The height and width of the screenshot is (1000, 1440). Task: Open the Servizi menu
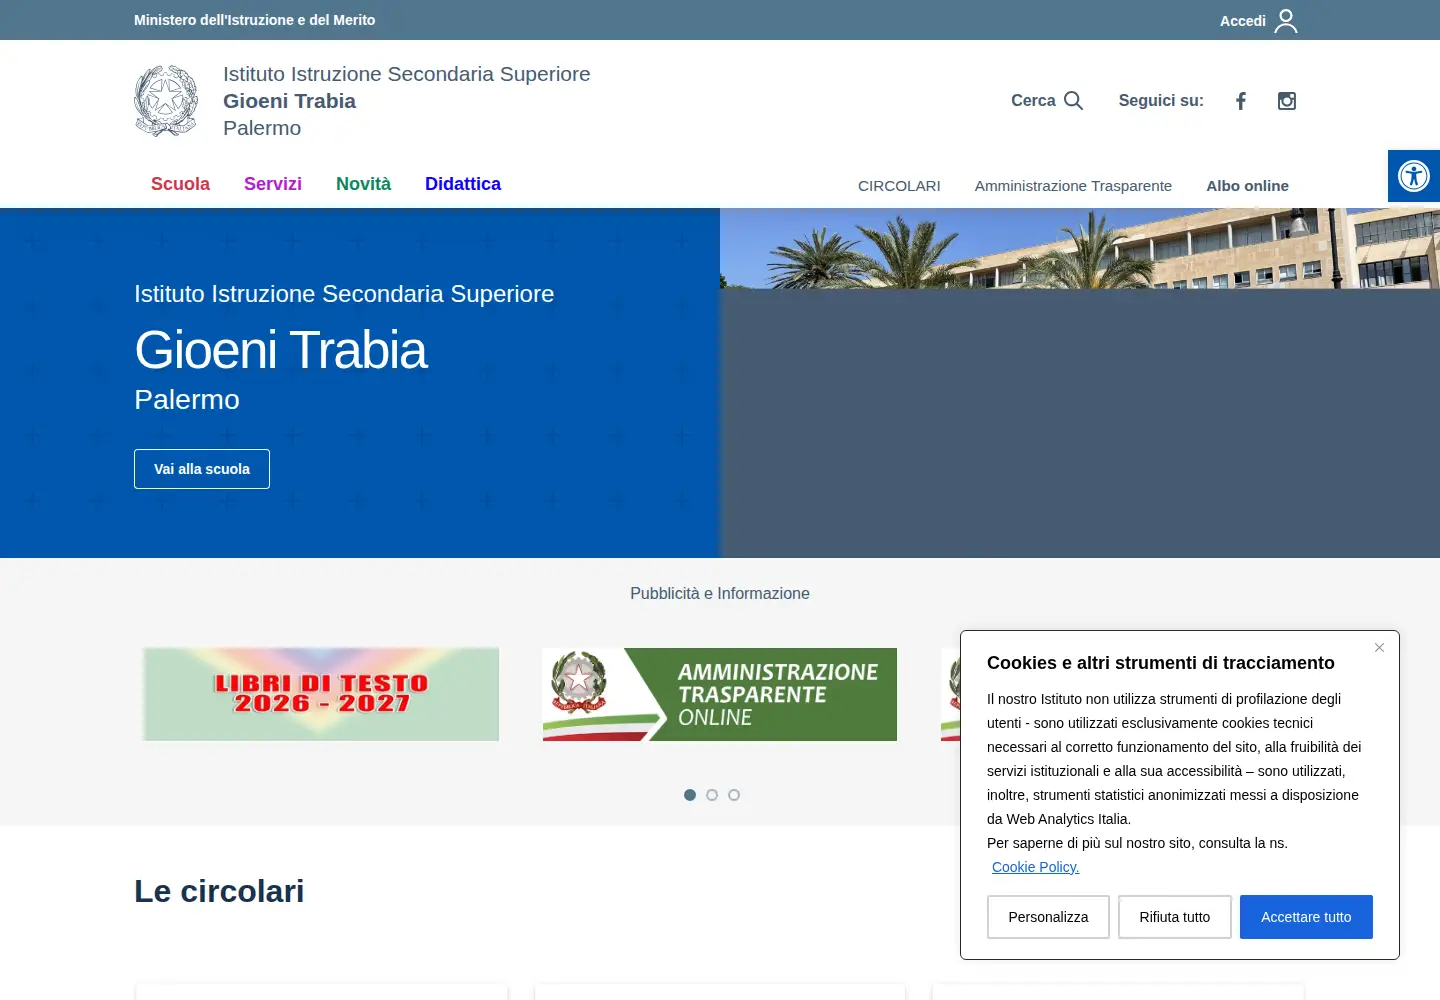tap(273, 184)
